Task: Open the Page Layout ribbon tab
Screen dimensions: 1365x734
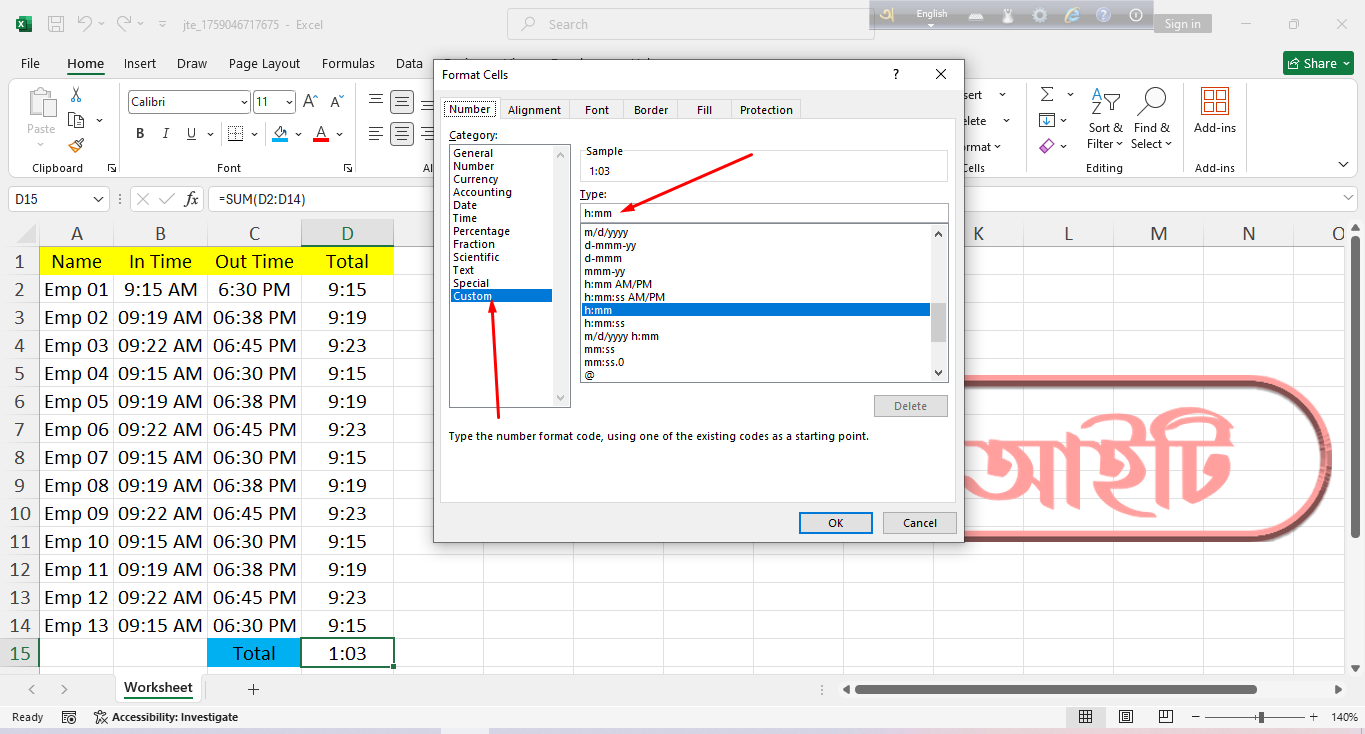Action: point(264,64)
